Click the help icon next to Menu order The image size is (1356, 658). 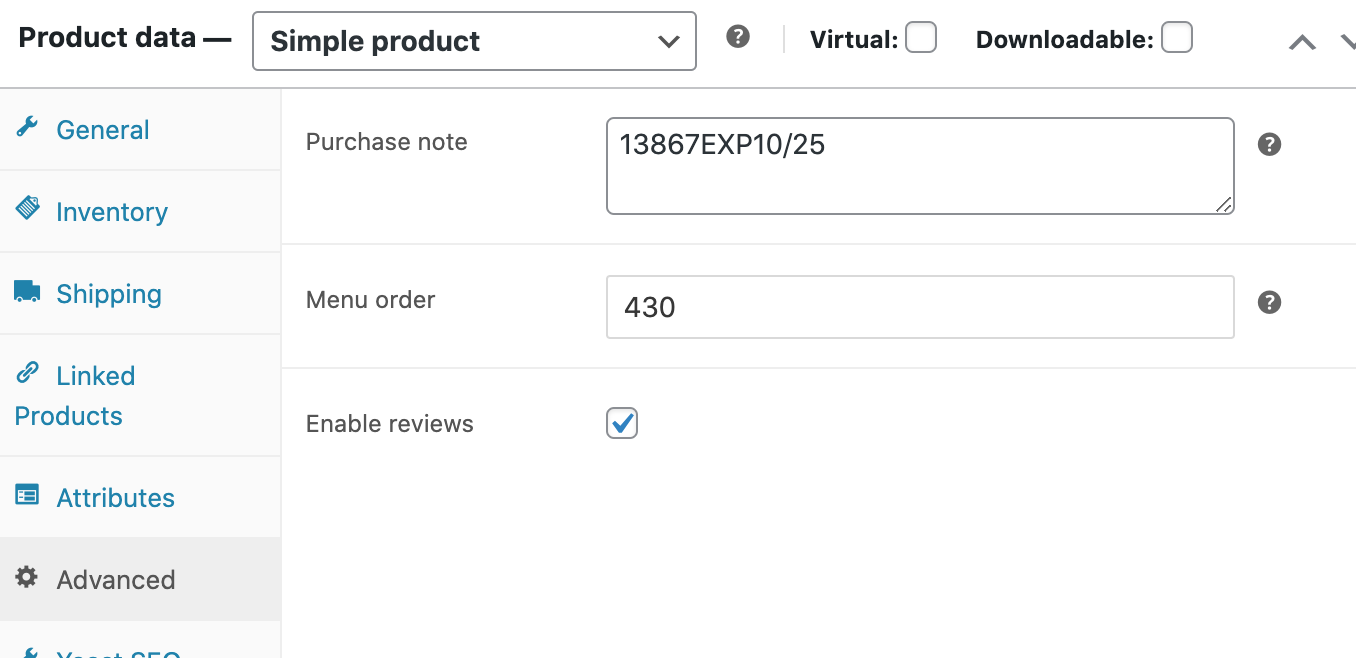[x=1269, y=302]
